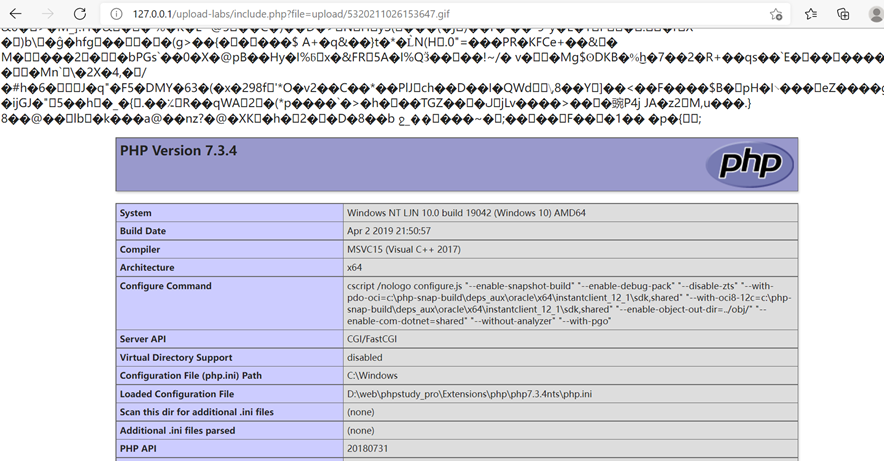Select the 'Configure Command' row label
884x461 pixels.
click(165, 286)
